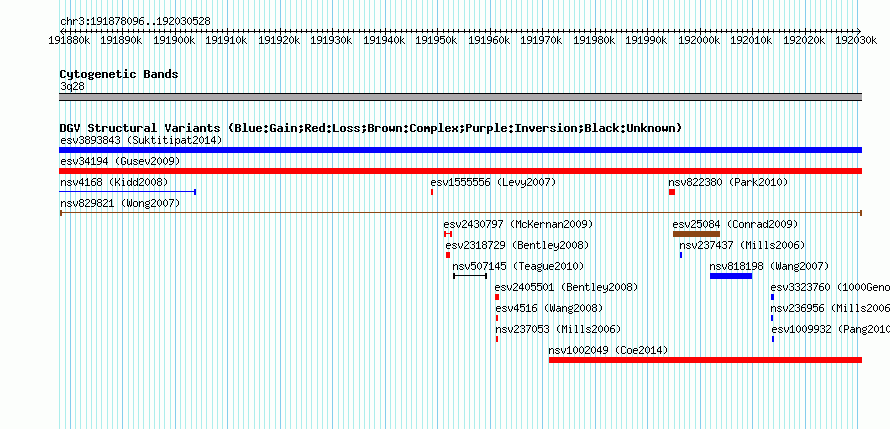Click the 191880k ruler tick label

[x=69, y=40]
